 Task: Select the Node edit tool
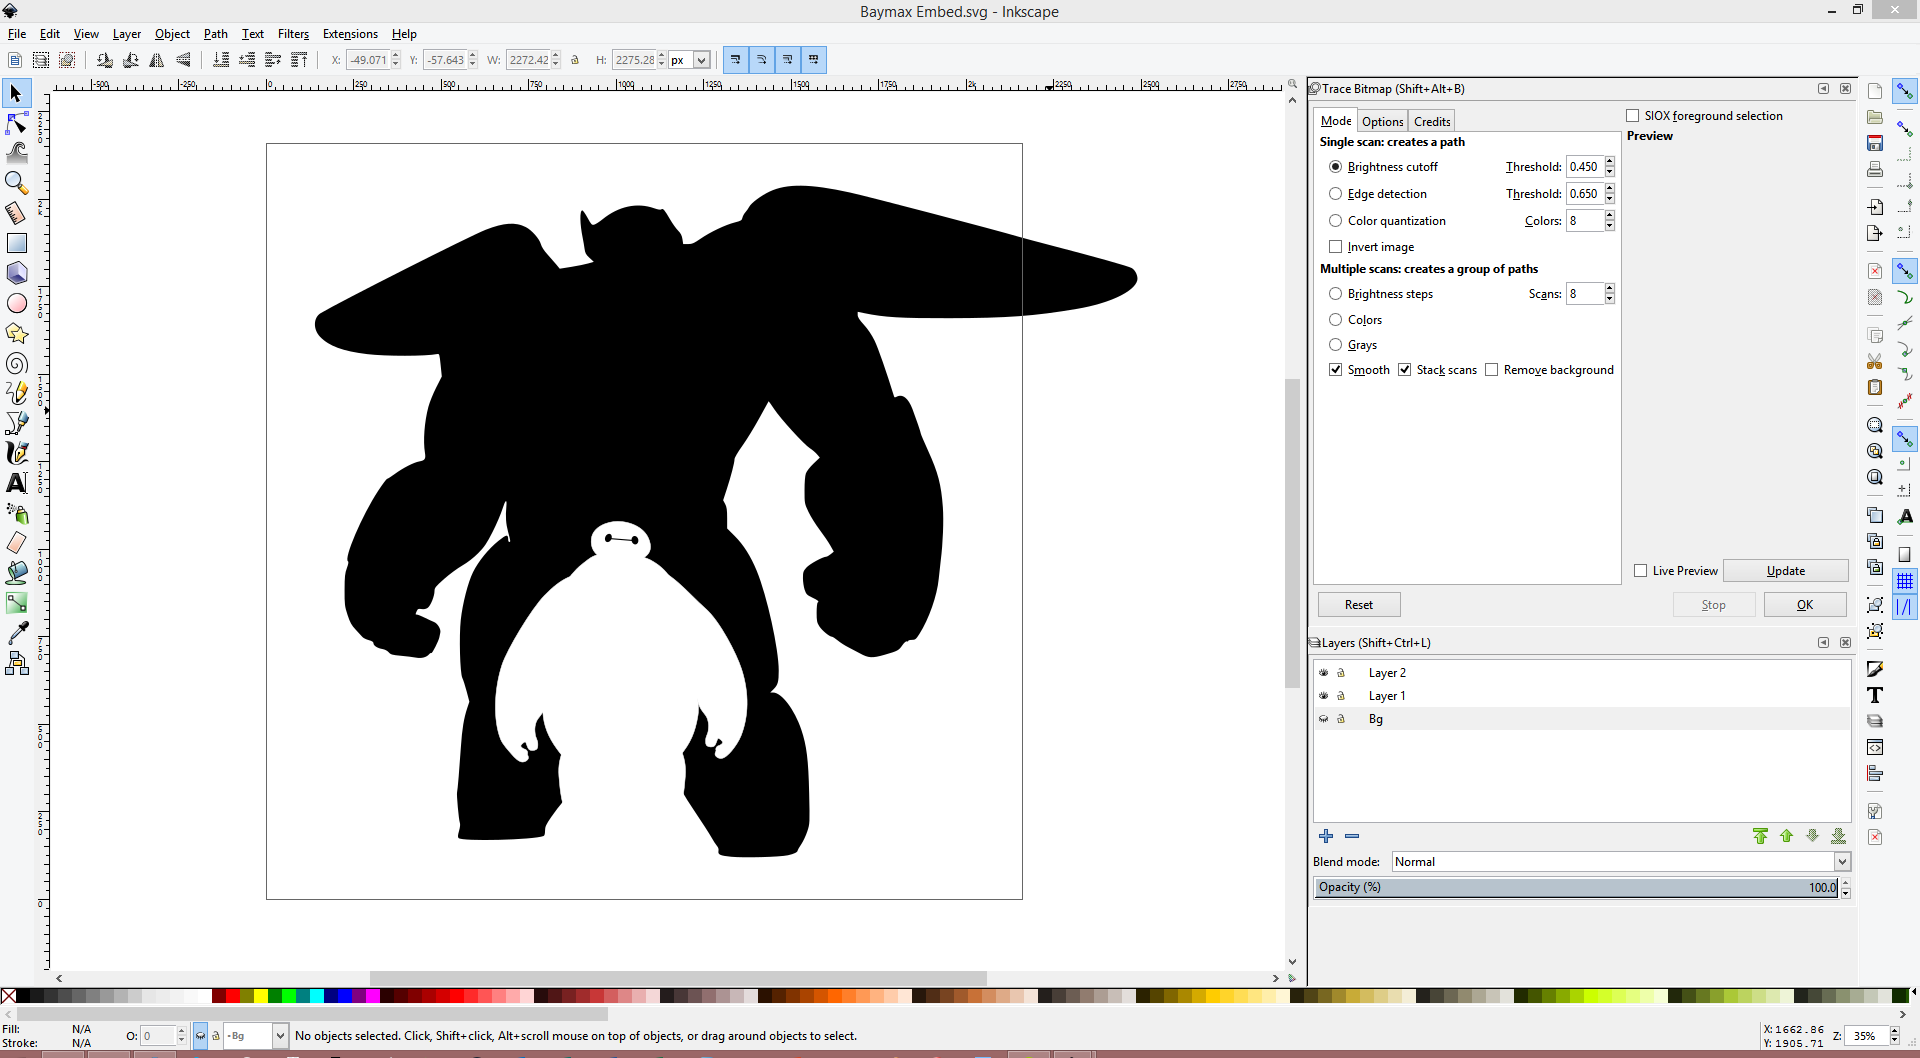(16, 123)
